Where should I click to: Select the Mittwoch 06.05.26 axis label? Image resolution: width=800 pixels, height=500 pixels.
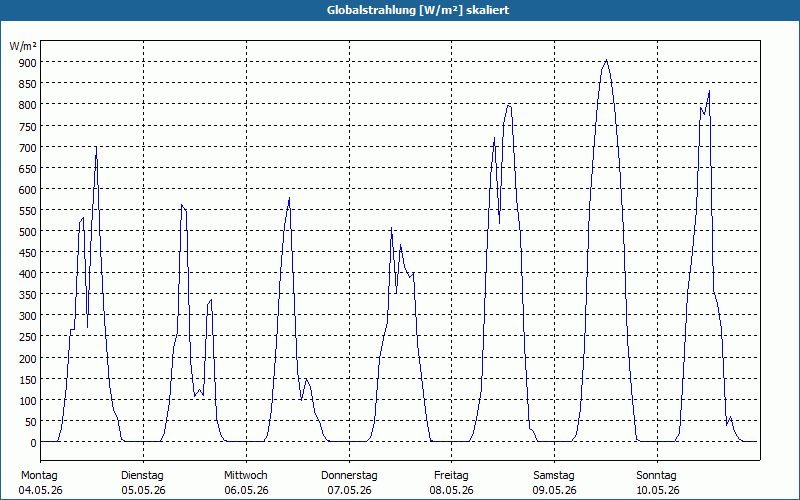point(246,483)
